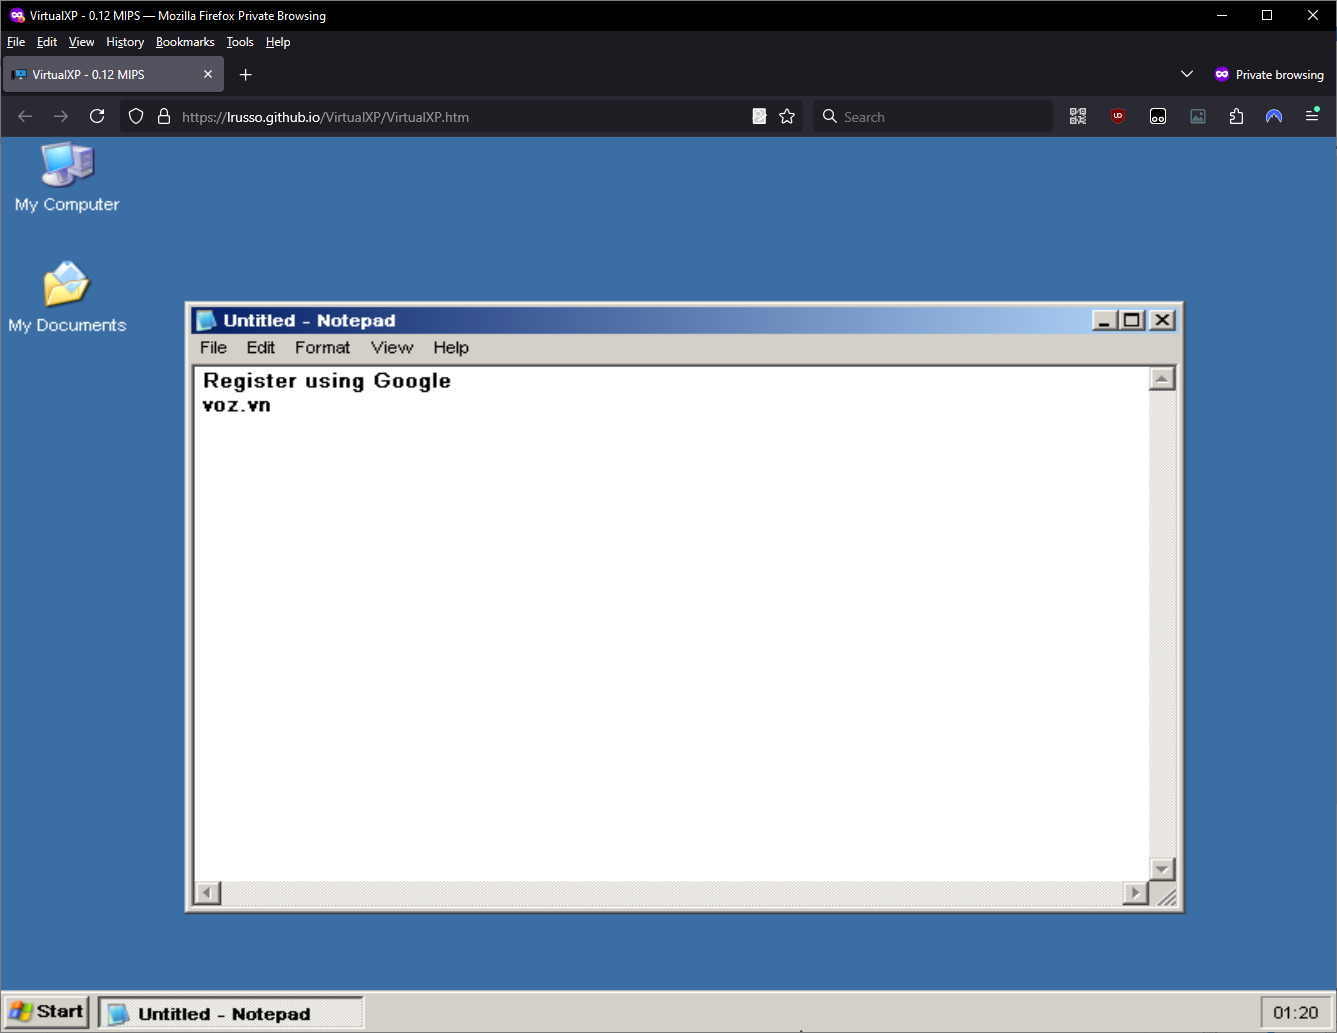The width and height of the screenshot is (1337, 1033).
Task: Select the VirtualXP browser tab
Action: click(x=113, y=75)
